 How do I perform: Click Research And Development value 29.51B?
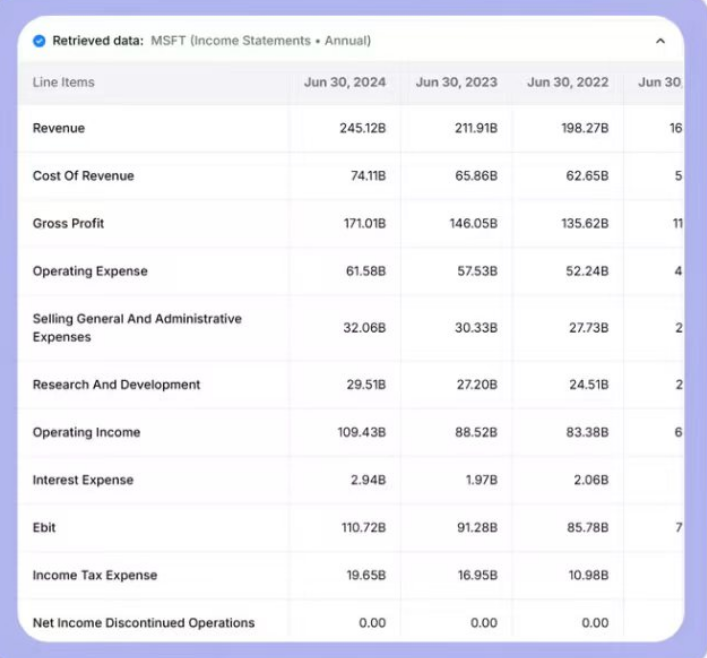[366, 385]
